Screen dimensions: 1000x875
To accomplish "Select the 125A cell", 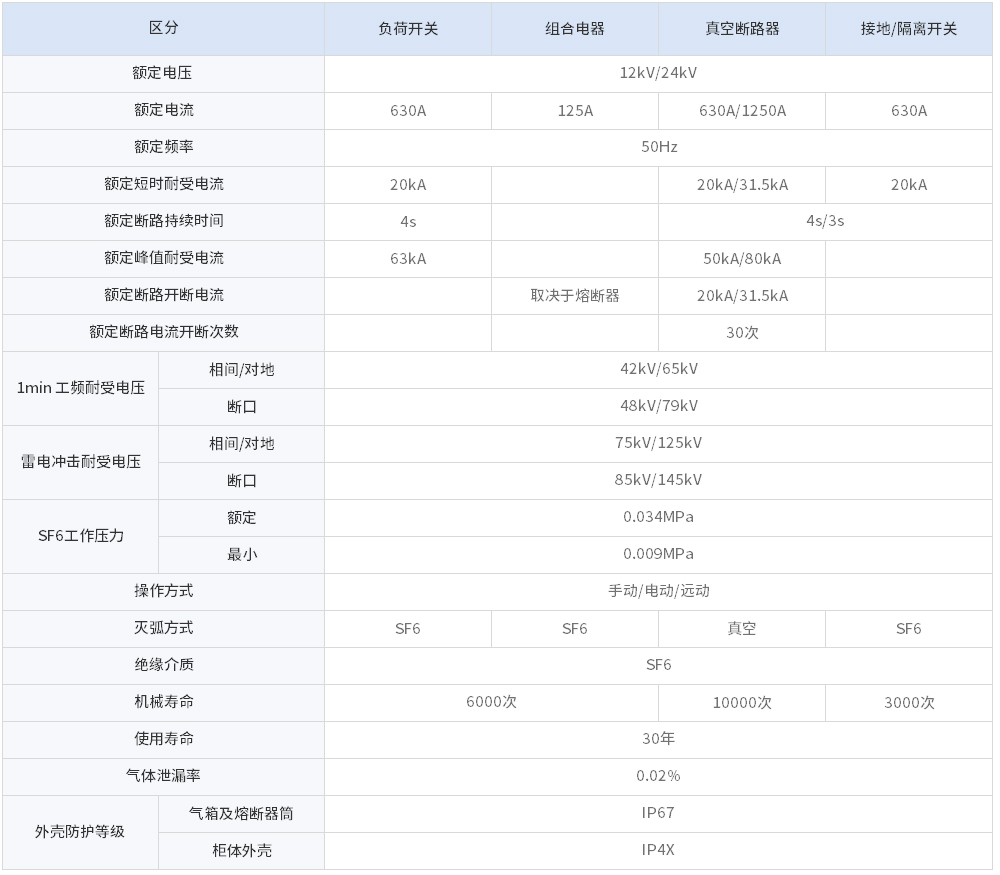I will [575, 111].
